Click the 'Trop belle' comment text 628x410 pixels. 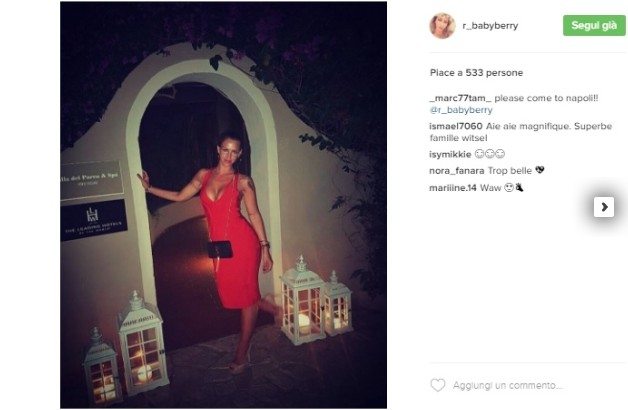click(510, 171)
